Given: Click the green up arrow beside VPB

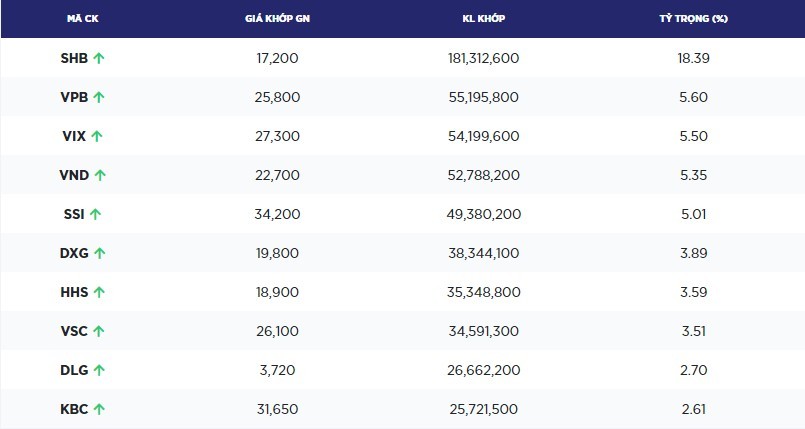Looking at the screenshot, I should click(99, 97).
